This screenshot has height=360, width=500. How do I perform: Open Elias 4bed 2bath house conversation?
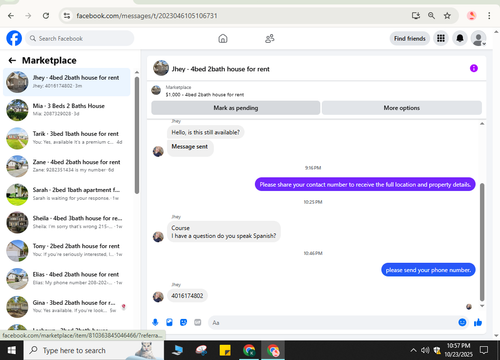tap(67, 279)
